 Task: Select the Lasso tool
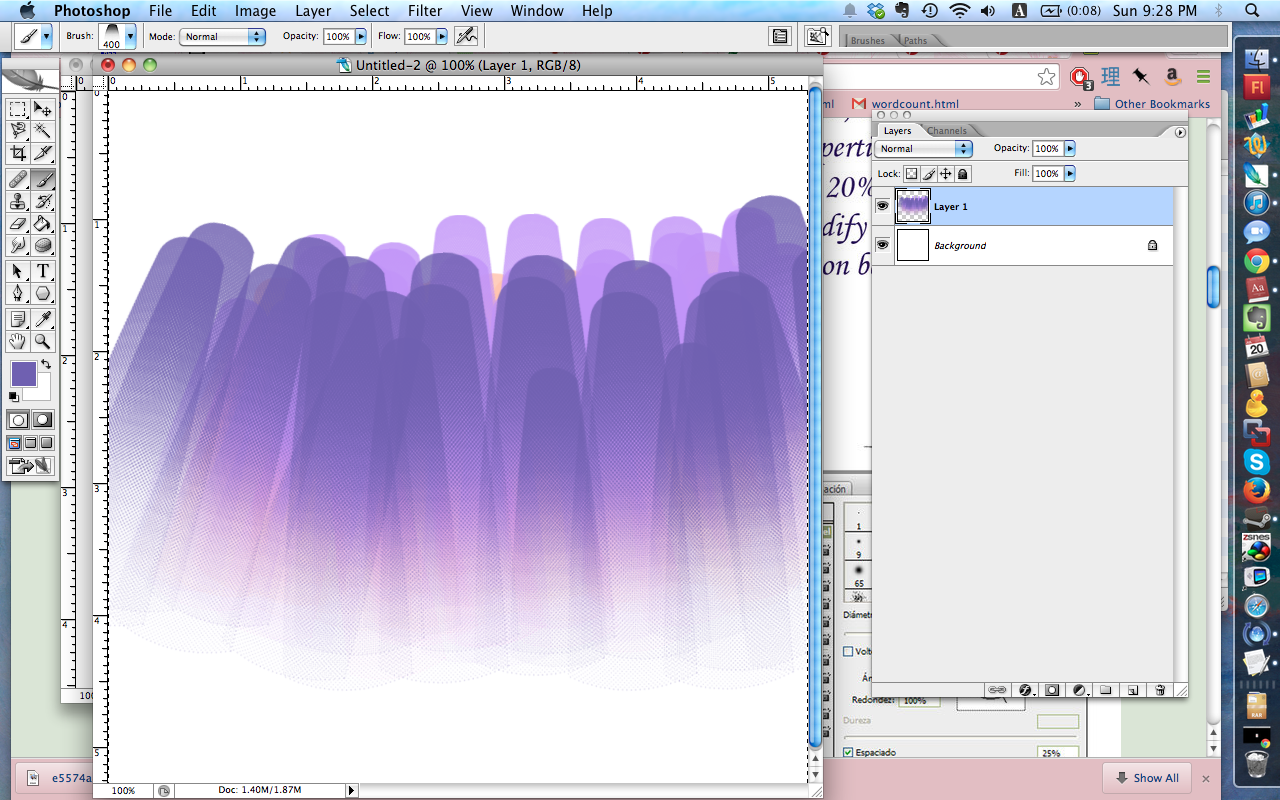[x=18, y=131]
